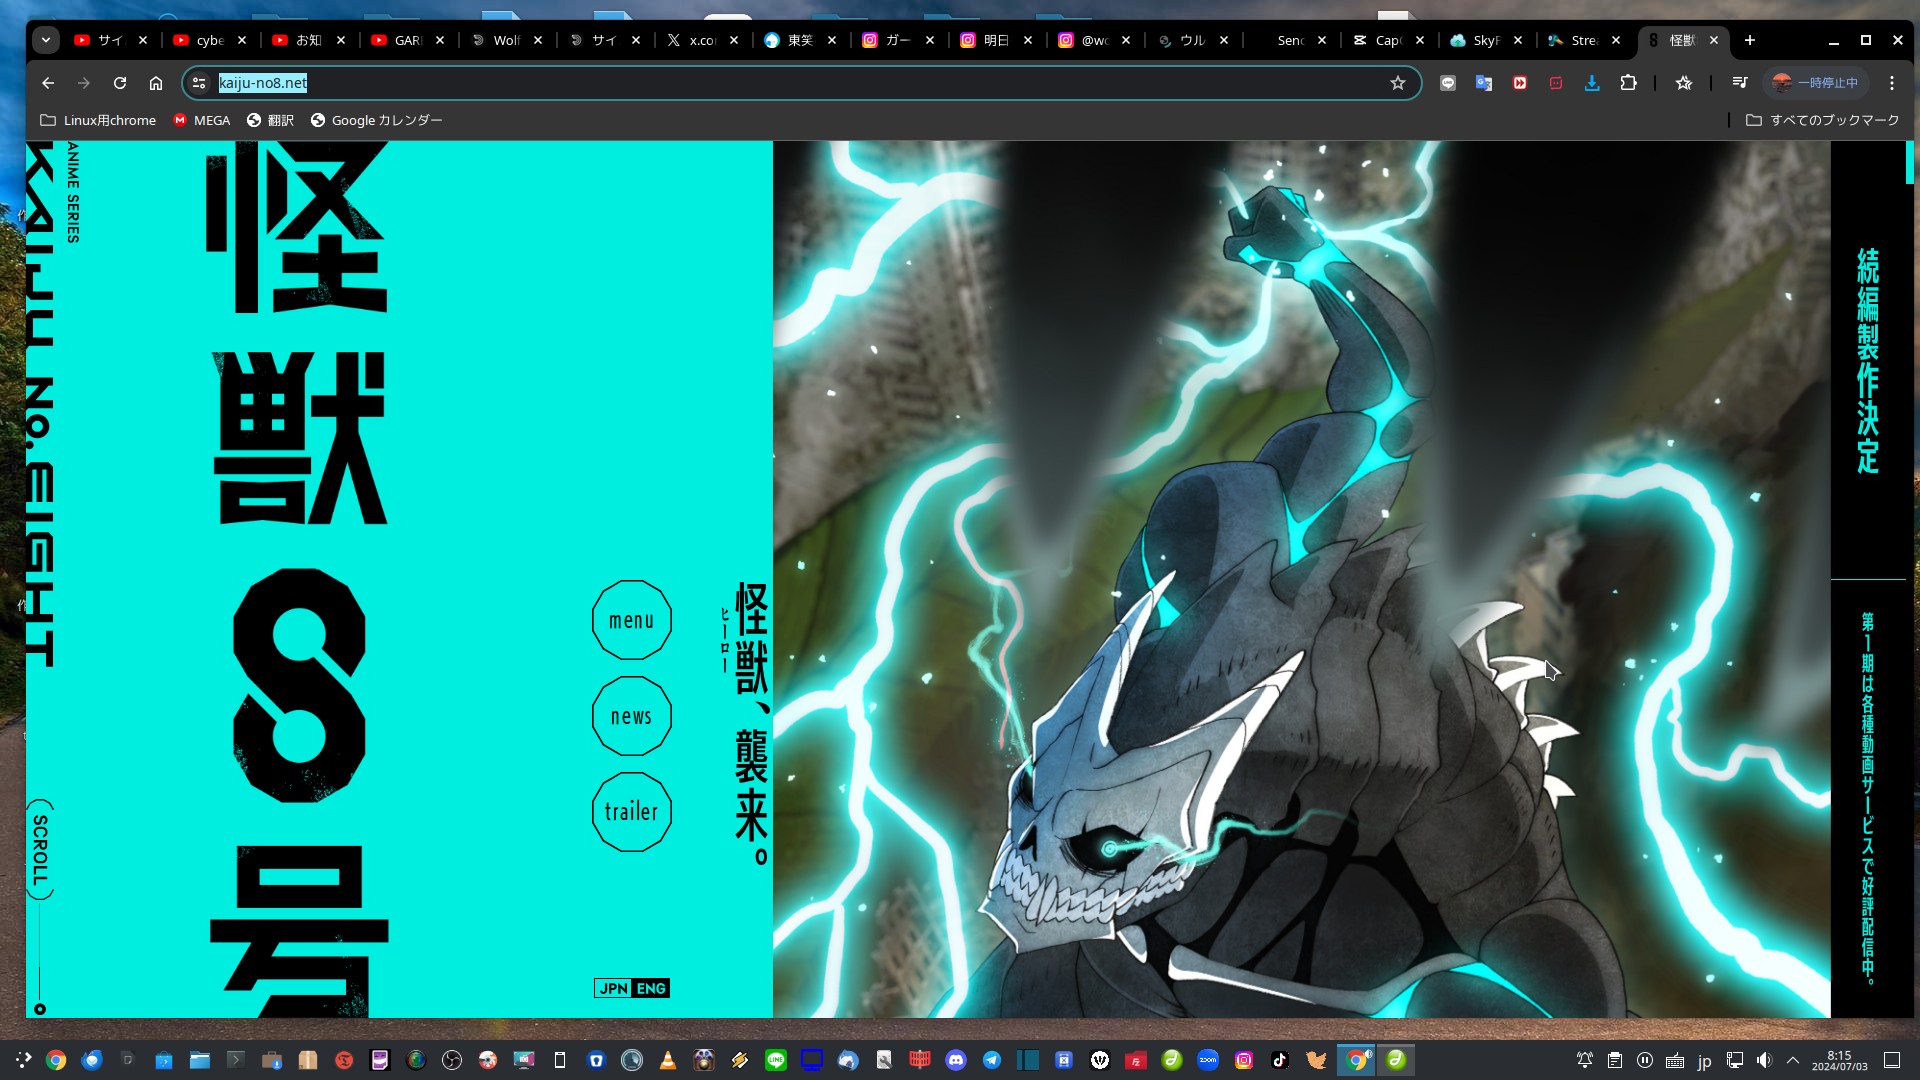Open the Chrome three-dot menu
The width and height of the screenshot is (1920, 1080).
1892,83
